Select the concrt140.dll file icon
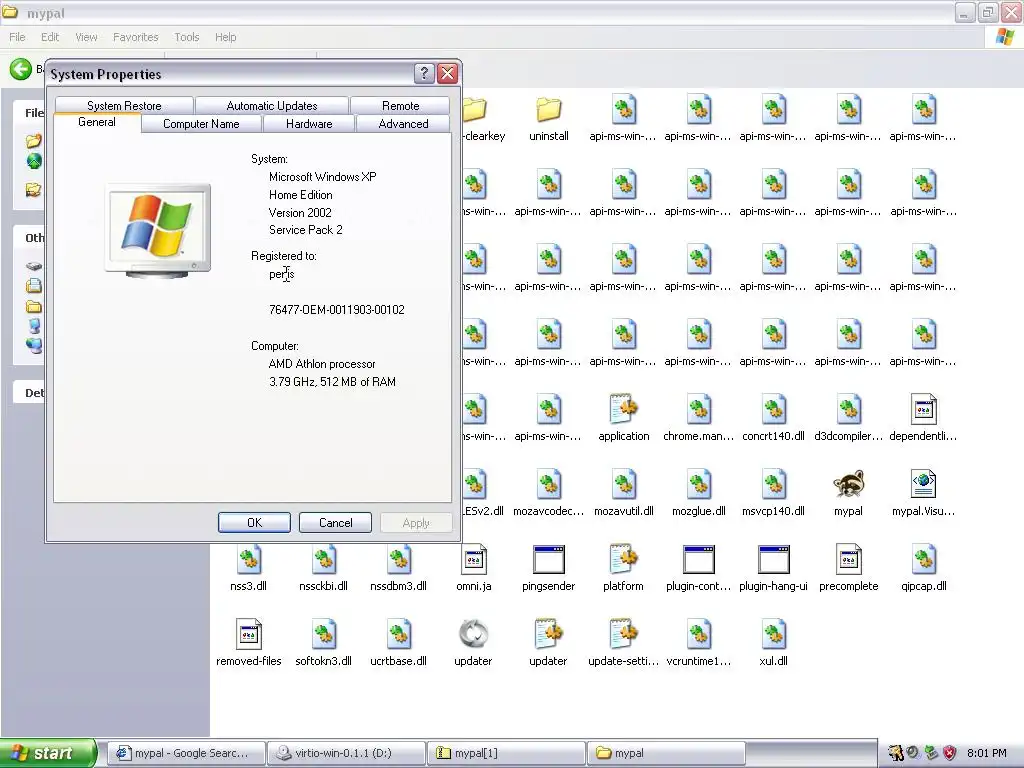Viewport: 1024px width, 768px height. point(773,409)
